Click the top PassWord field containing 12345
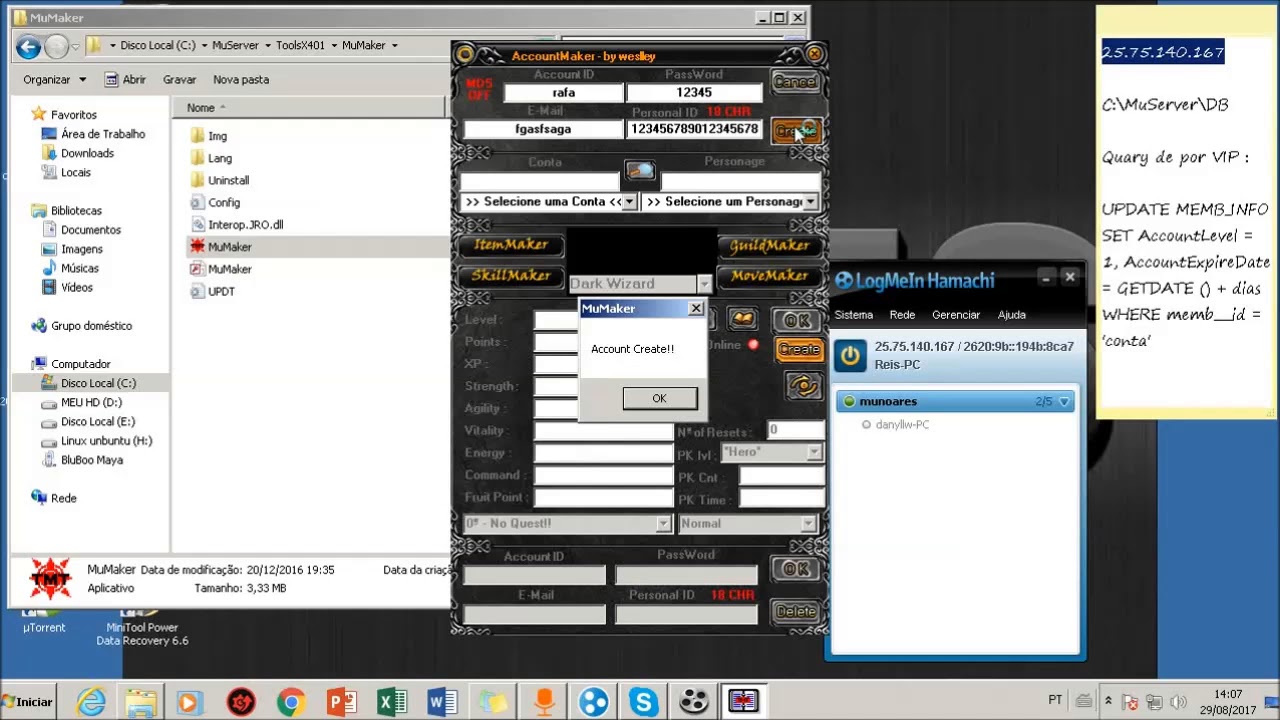Image resolution: width=1280 pixels, height=720 pixels. pos(694,93)
